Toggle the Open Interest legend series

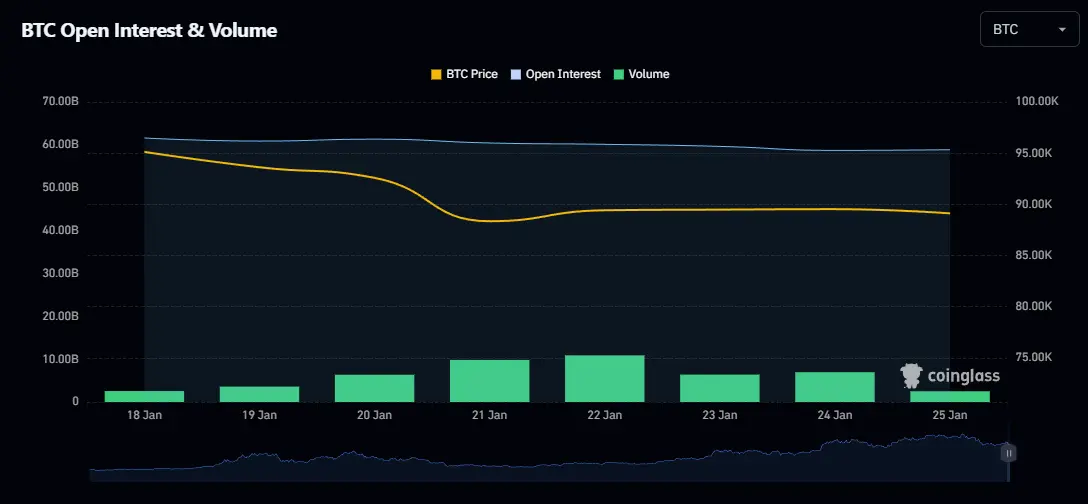555,74
